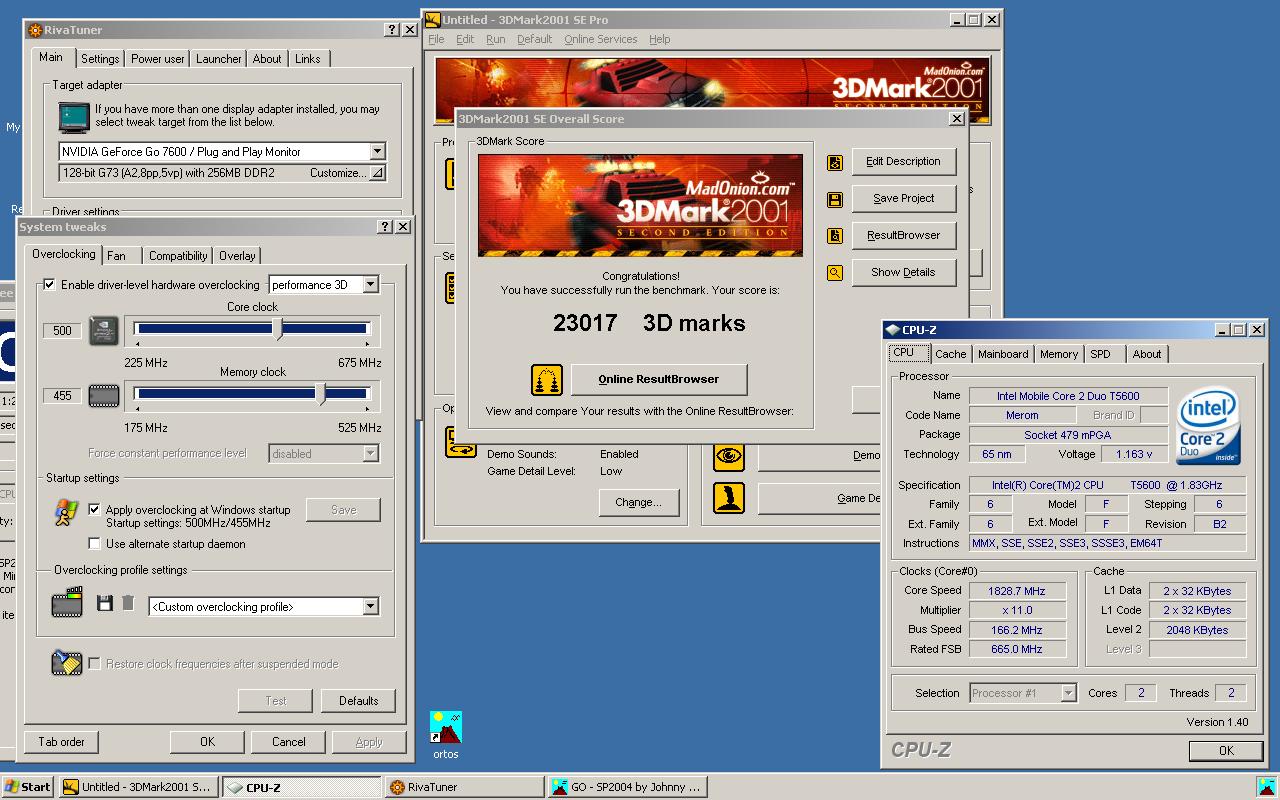Switch to GO - SP2004 taskbar item
The width and height of the screenshot is (1280, 800).
628,787
